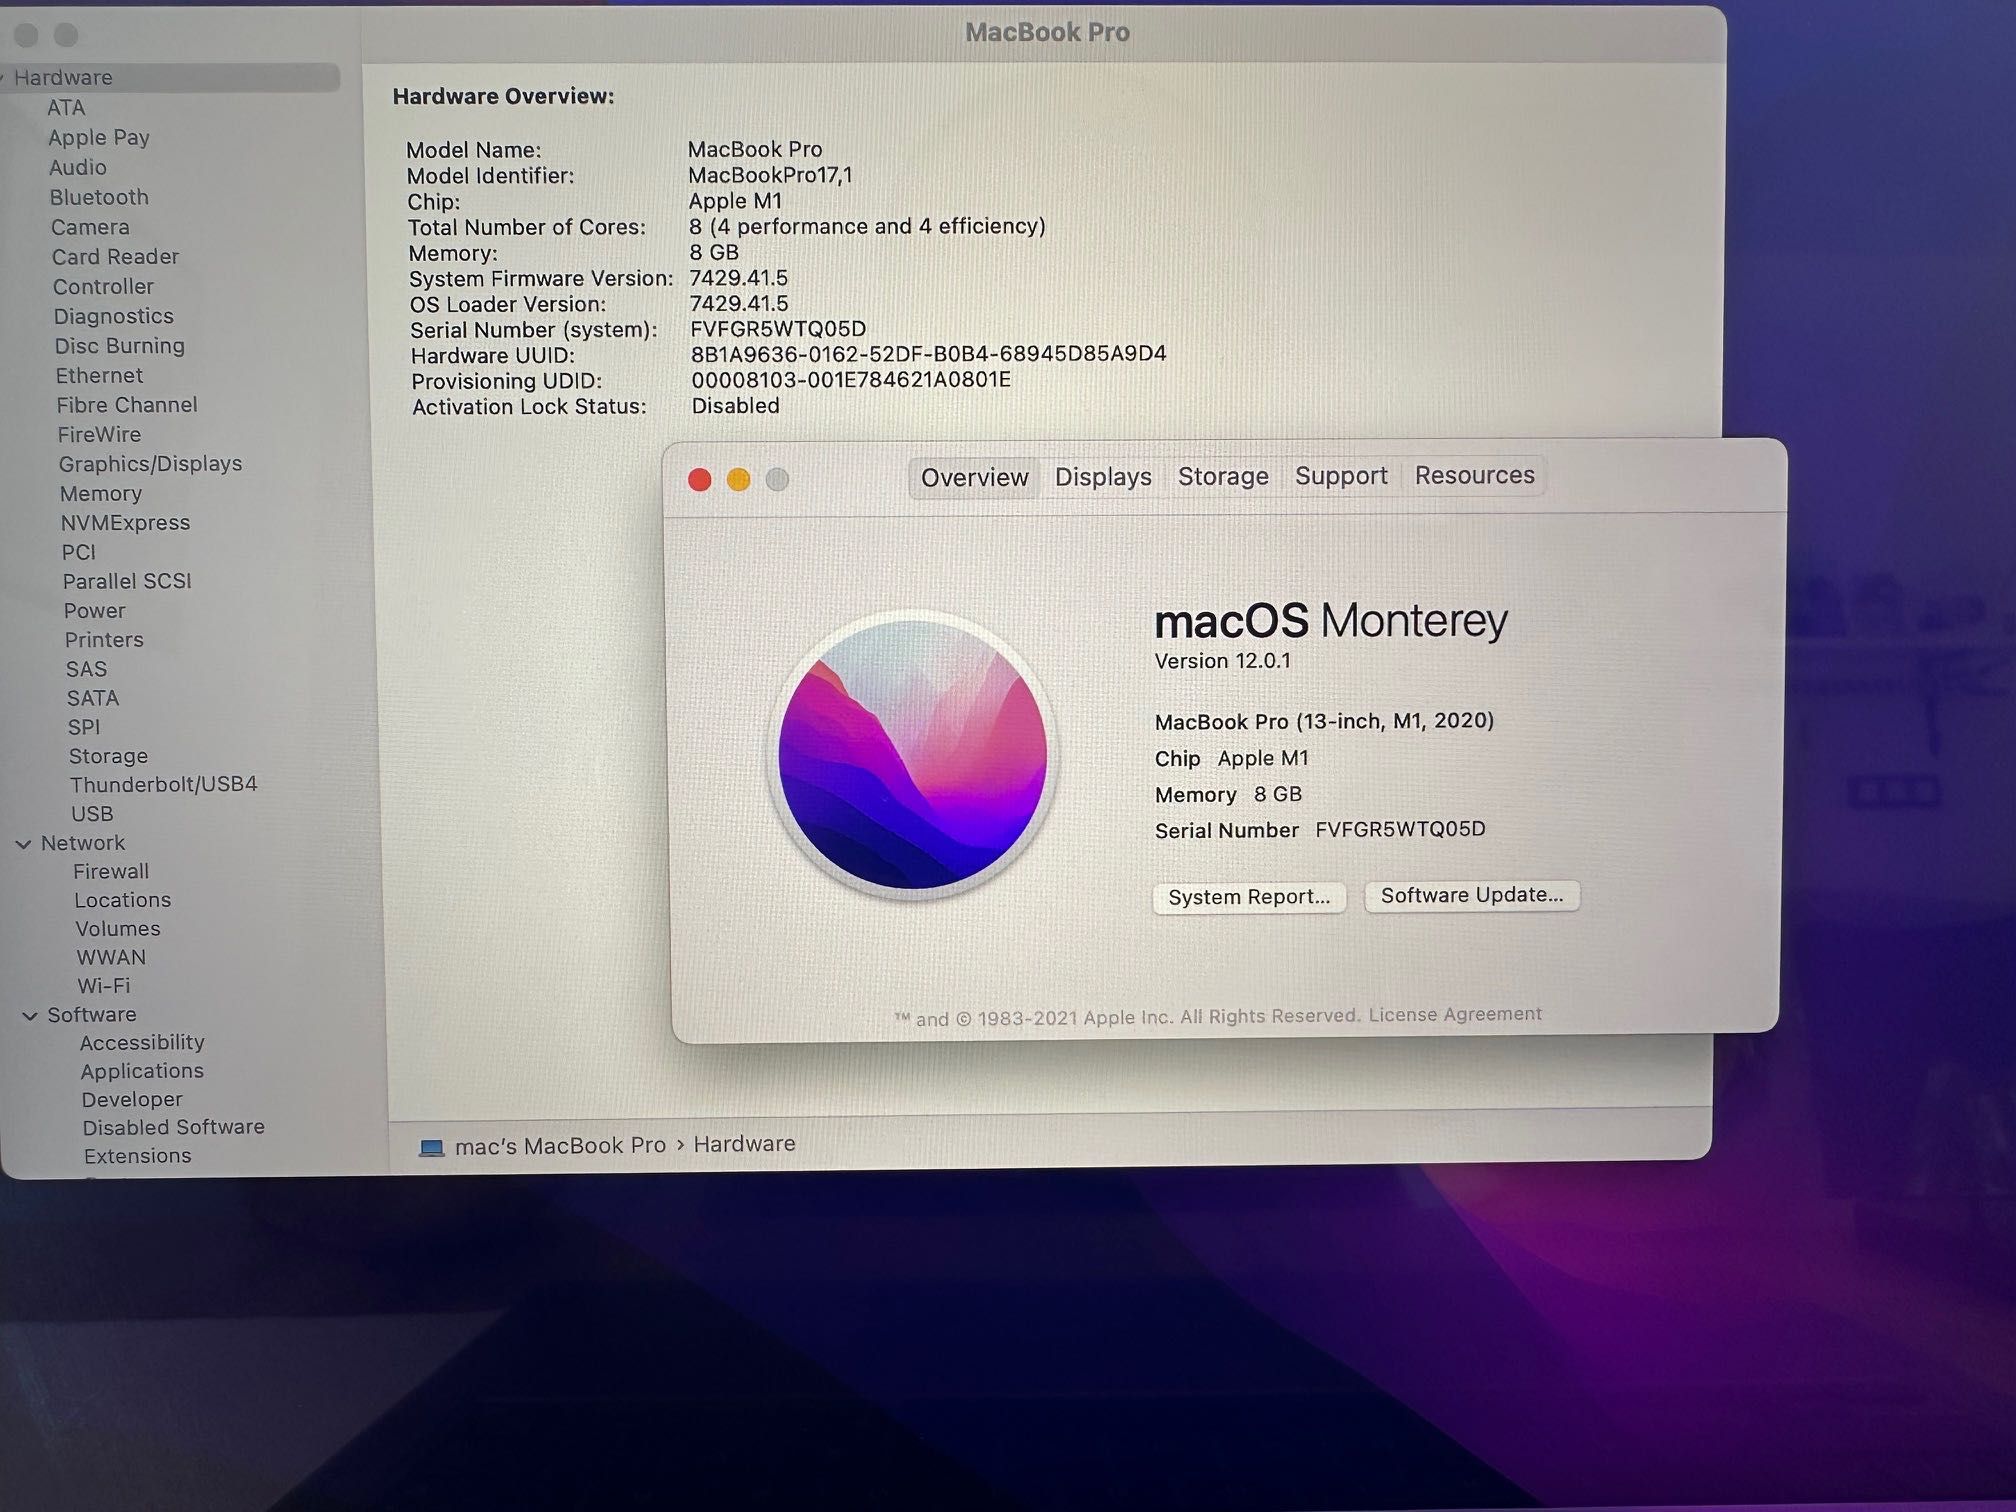
Task: Select Camera in the sidebar
Action: click(90, 228)
